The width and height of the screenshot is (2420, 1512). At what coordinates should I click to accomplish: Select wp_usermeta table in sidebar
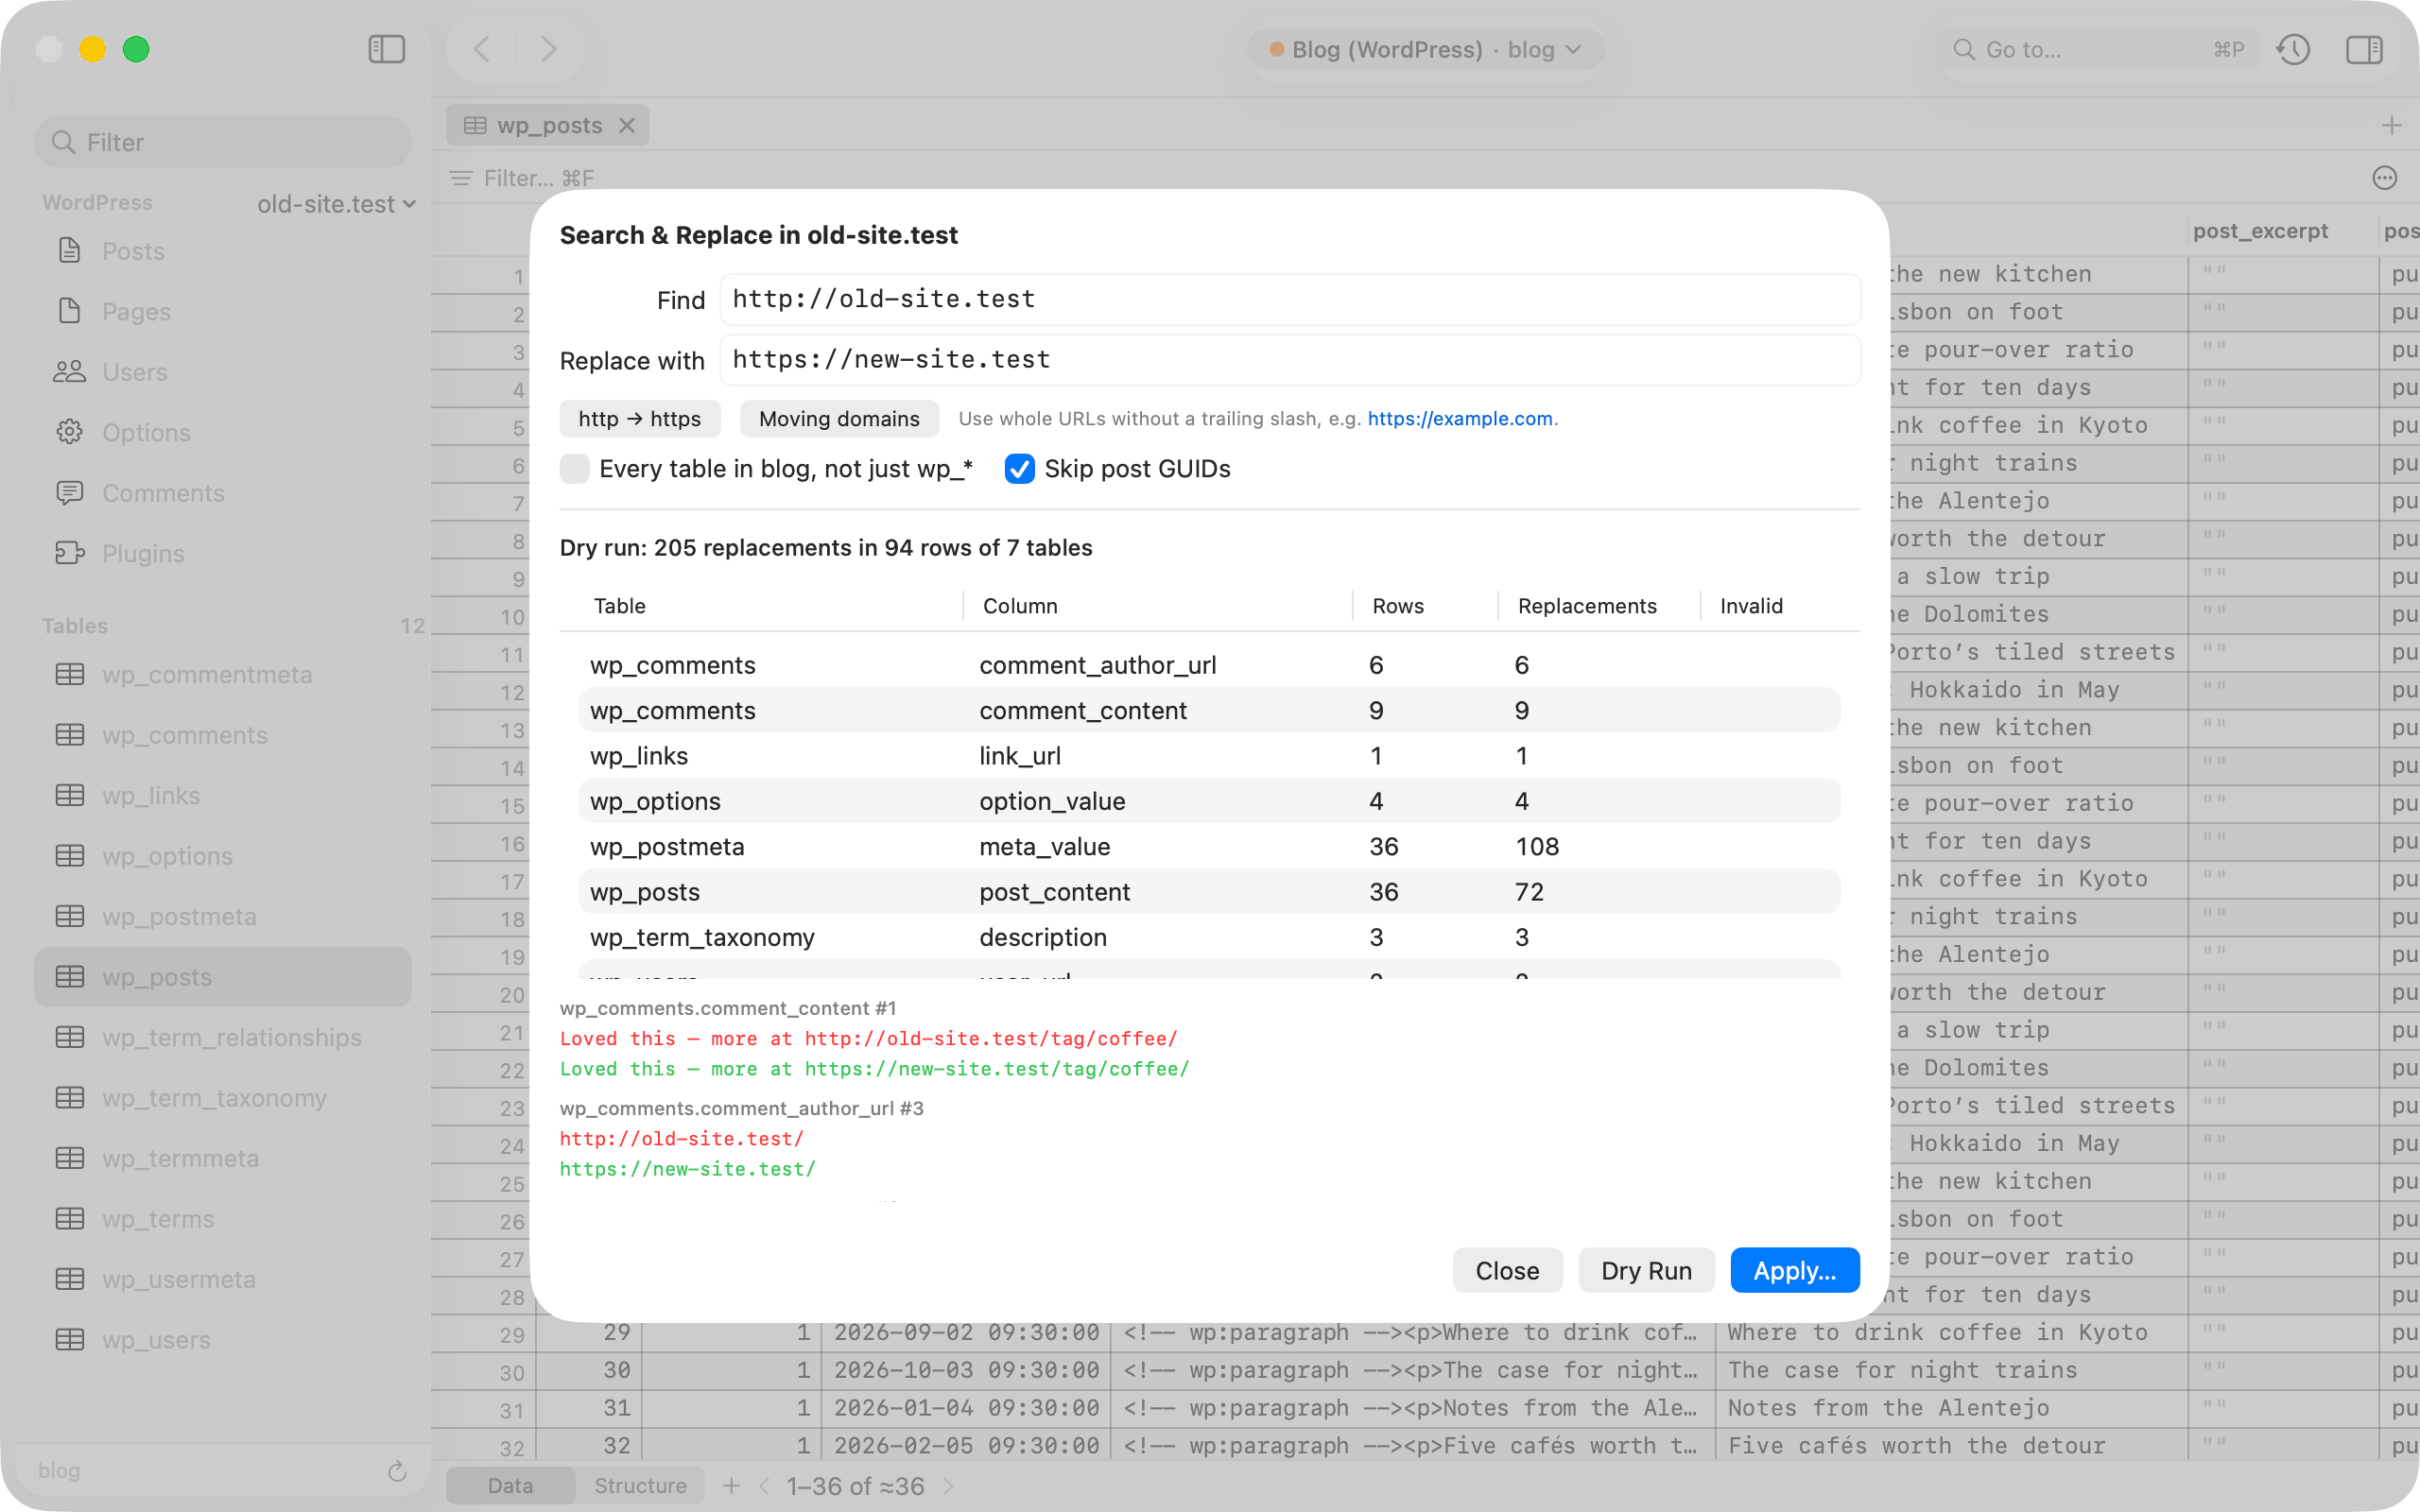tap(222, 1279)
